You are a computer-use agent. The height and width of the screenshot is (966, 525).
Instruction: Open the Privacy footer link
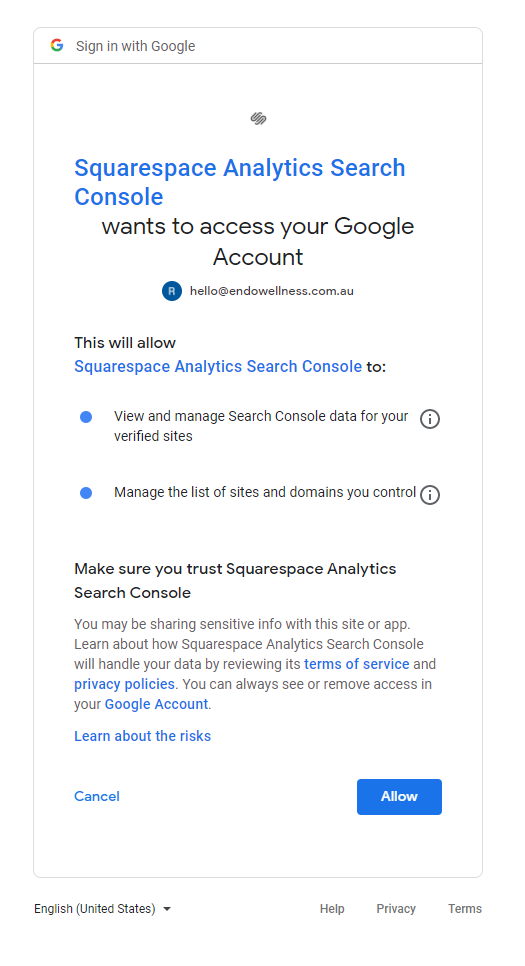396,909
